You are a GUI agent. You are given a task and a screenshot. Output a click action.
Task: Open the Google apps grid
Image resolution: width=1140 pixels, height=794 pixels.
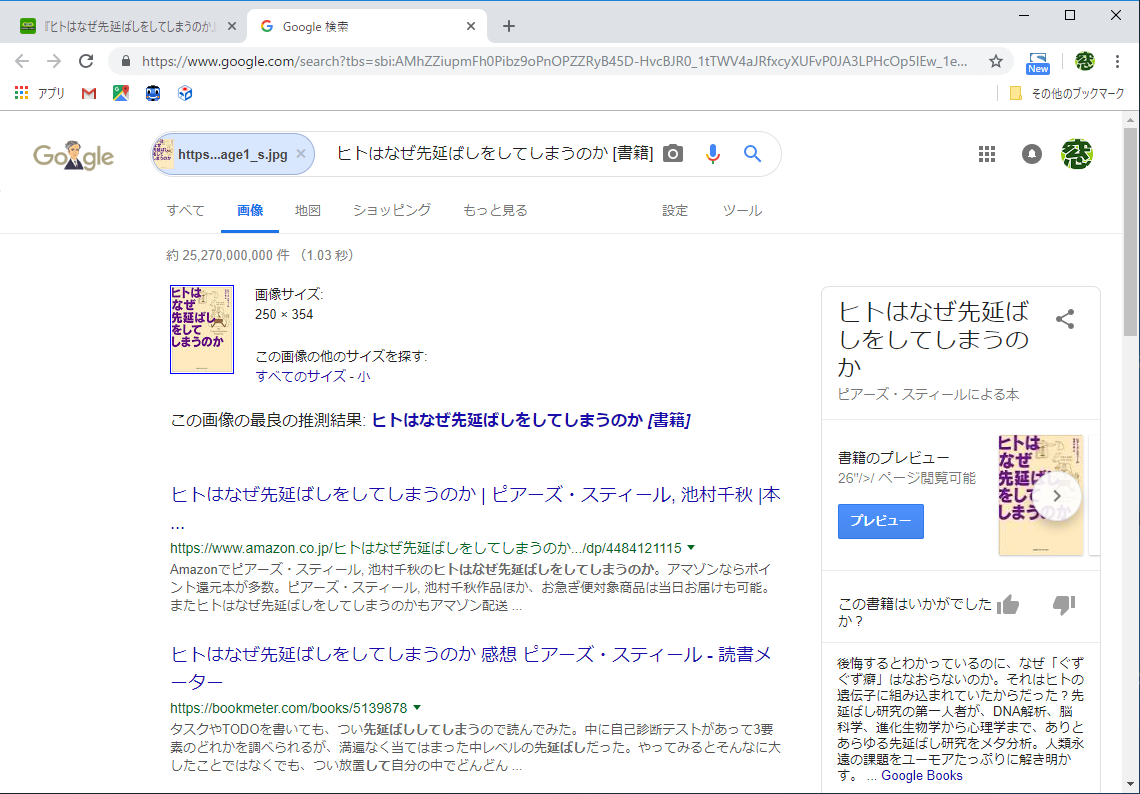pyautogui.click(x=987, y=153)
